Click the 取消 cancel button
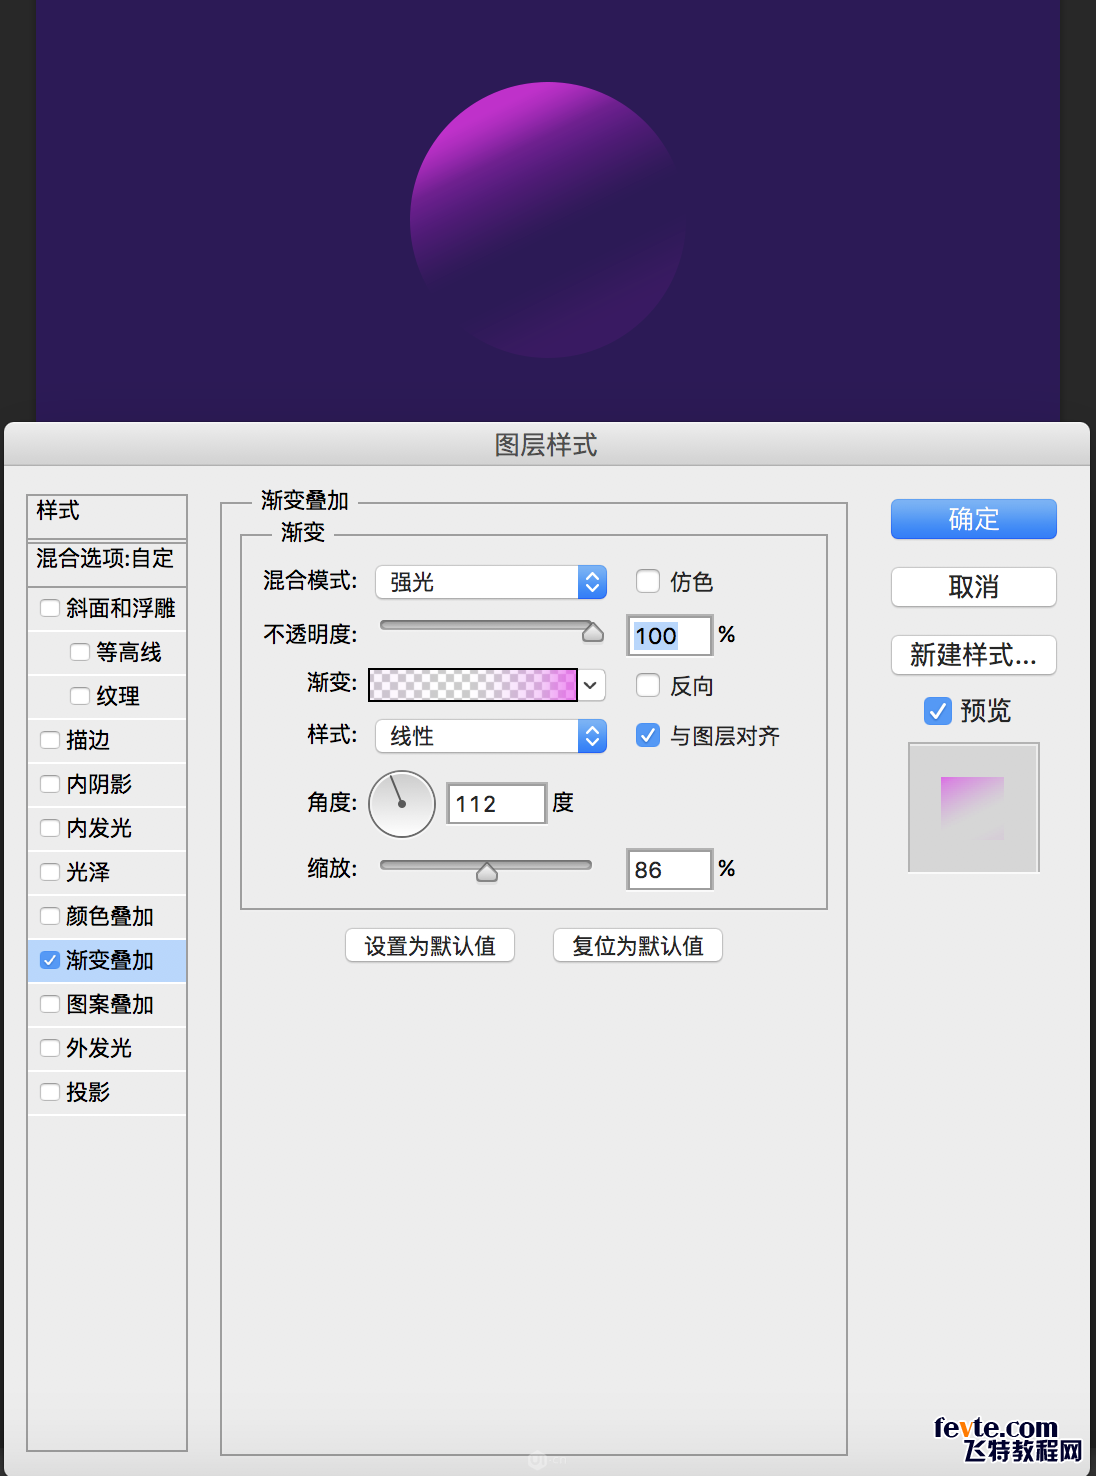 (x=973, y=587)
